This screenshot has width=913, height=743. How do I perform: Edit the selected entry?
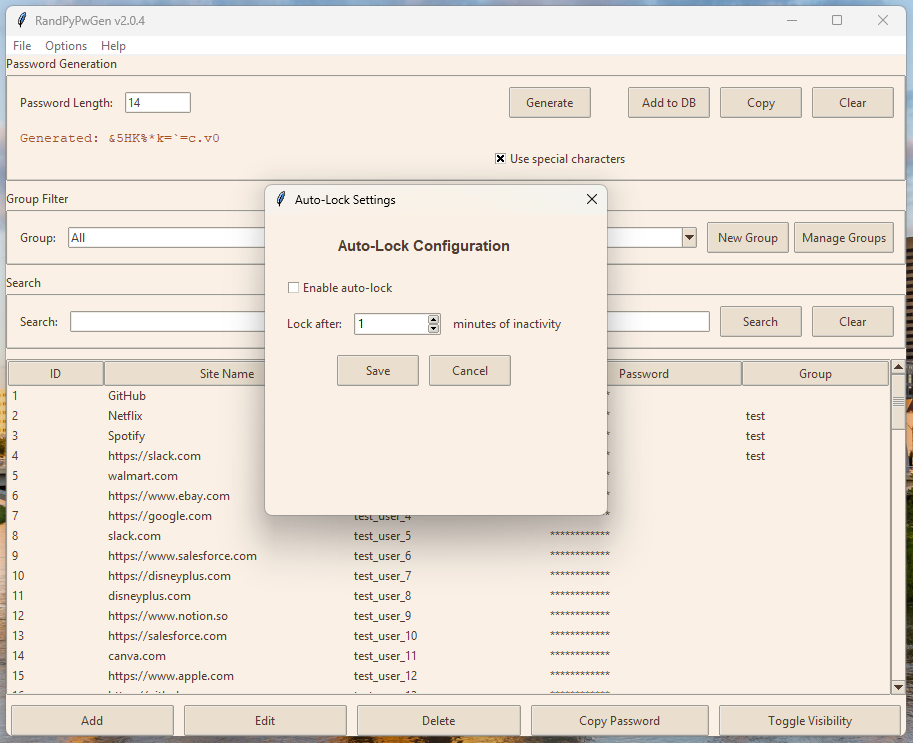(x=265, y=720)
